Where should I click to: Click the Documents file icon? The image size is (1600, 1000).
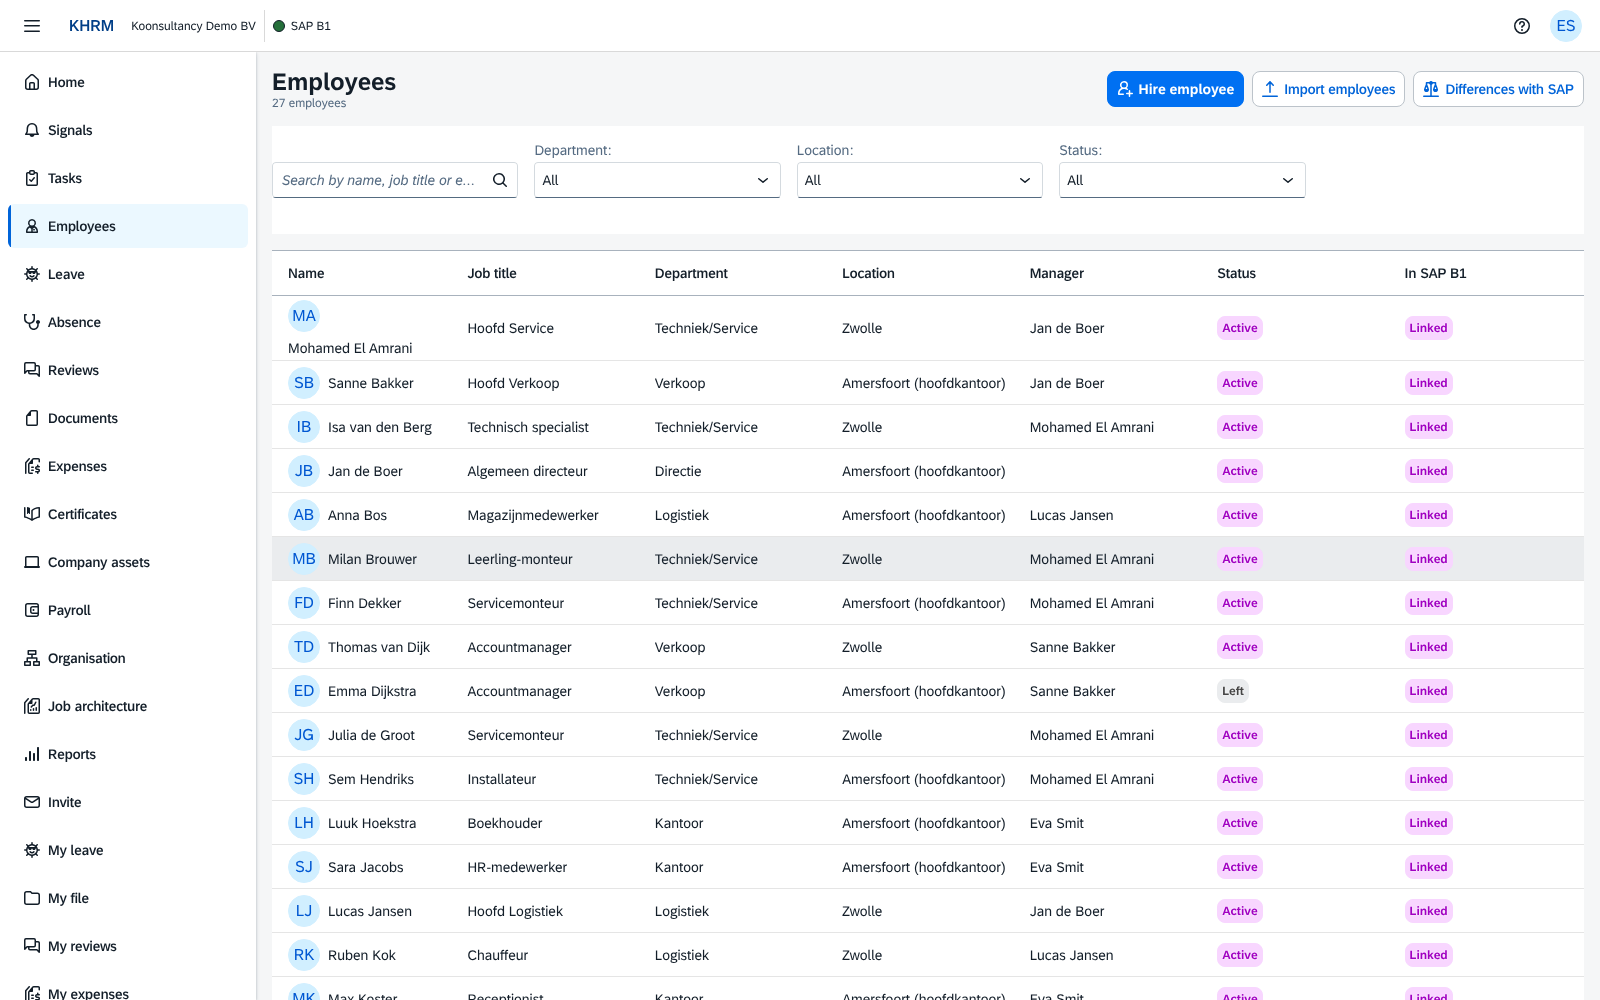(x=32, y=418)
